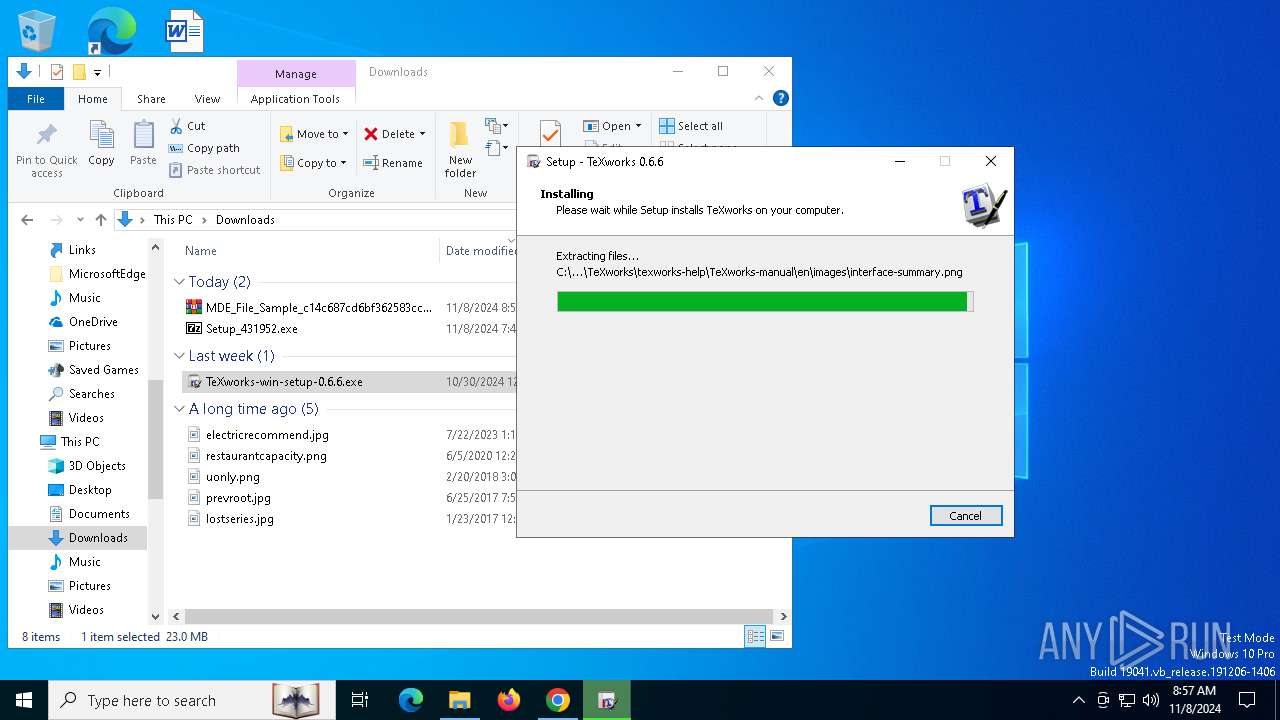Open TeXworks setup taskbar icon
1280x720 pixels.
[607, 700]
